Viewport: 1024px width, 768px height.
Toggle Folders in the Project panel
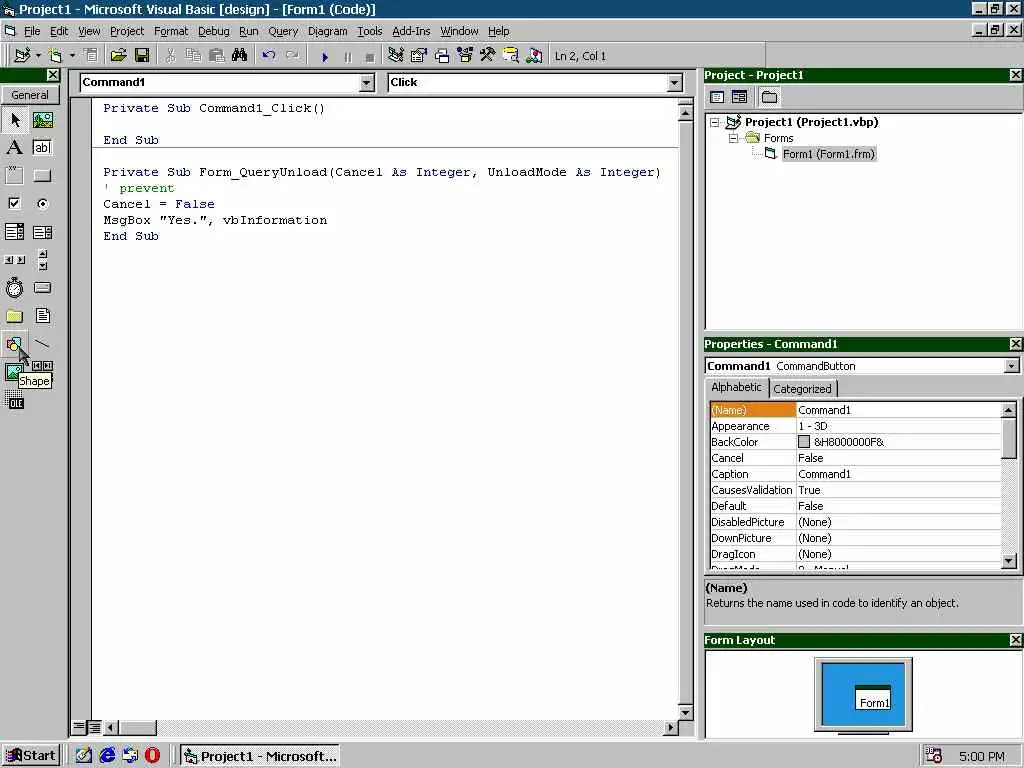click(x=769, y=97)
